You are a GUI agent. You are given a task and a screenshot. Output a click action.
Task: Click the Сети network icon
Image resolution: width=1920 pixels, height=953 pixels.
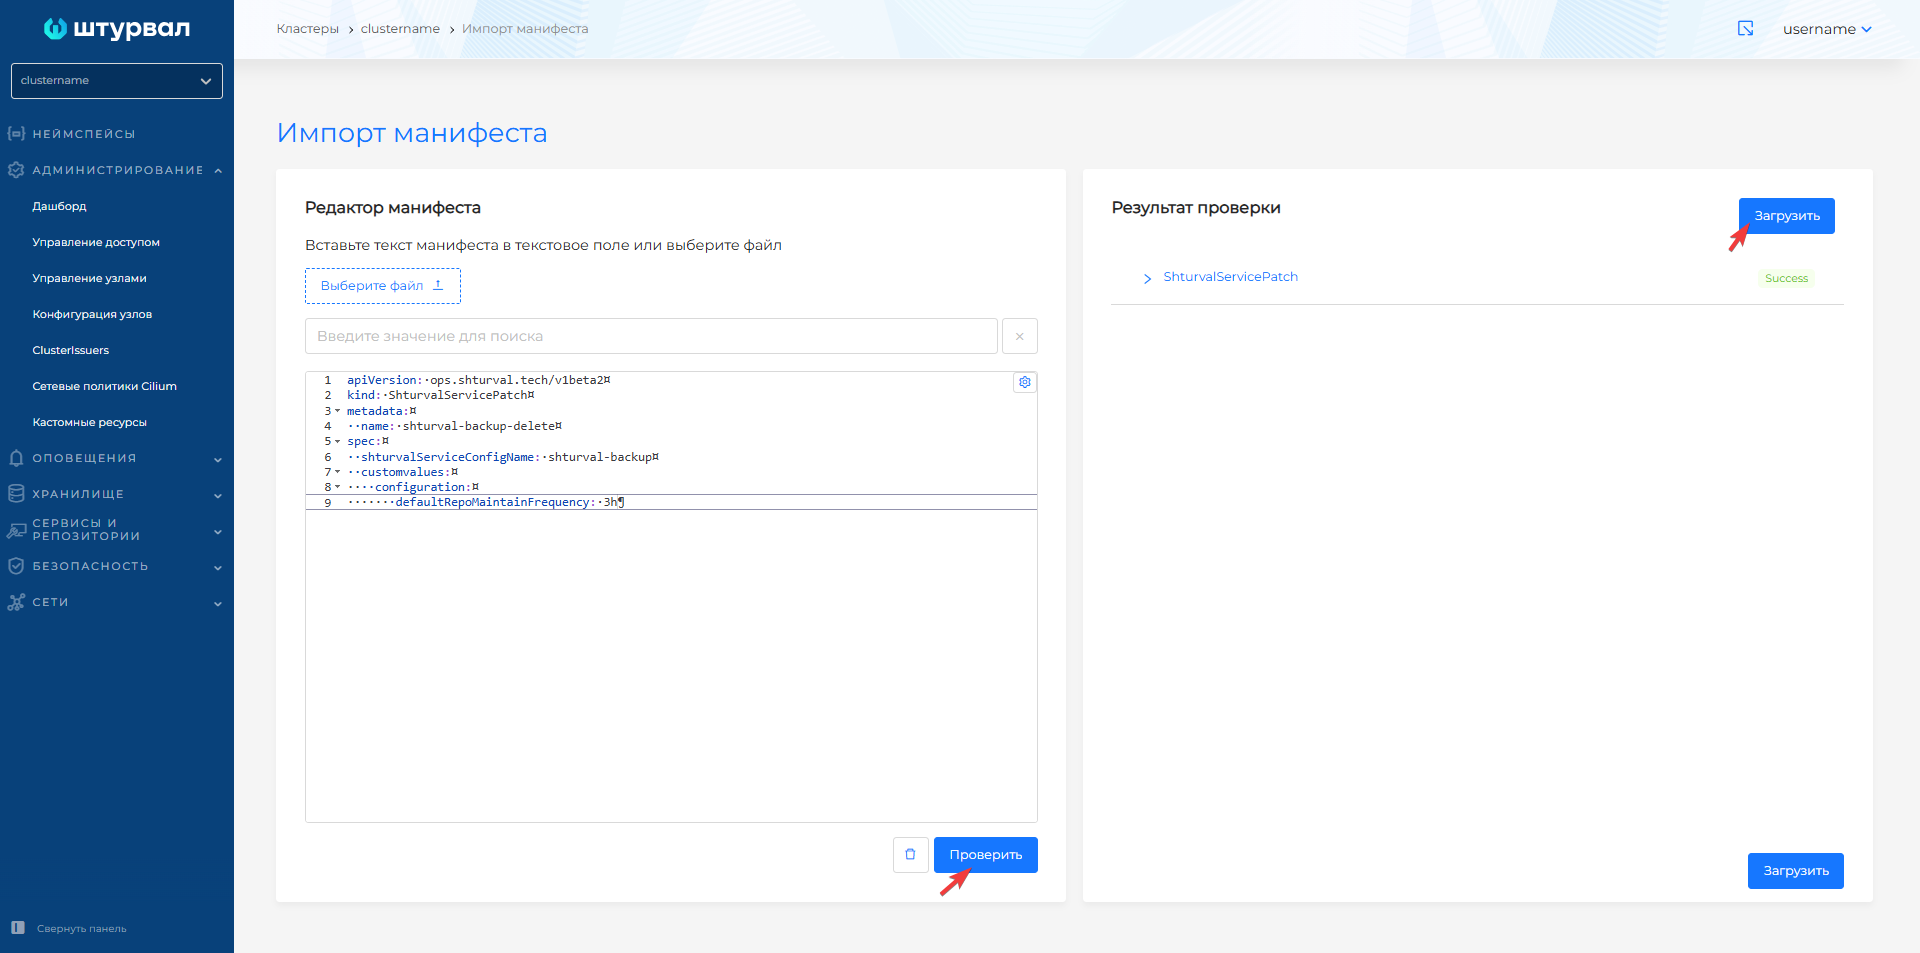[16, 602]
